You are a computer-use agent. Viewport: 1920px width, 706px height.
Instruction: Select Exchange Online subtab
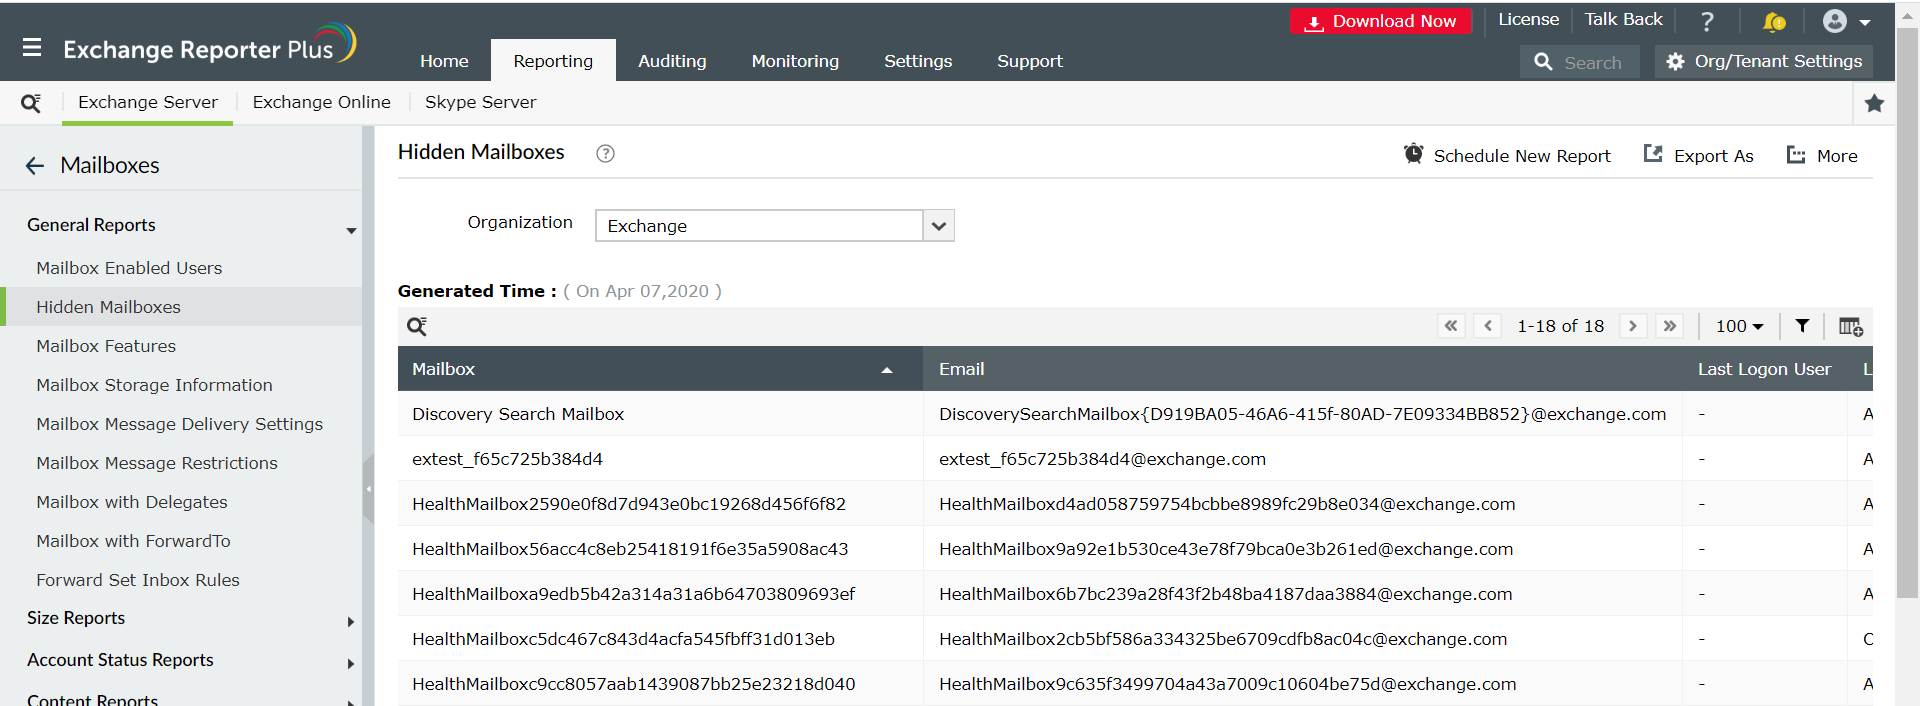tap(321, 102)
